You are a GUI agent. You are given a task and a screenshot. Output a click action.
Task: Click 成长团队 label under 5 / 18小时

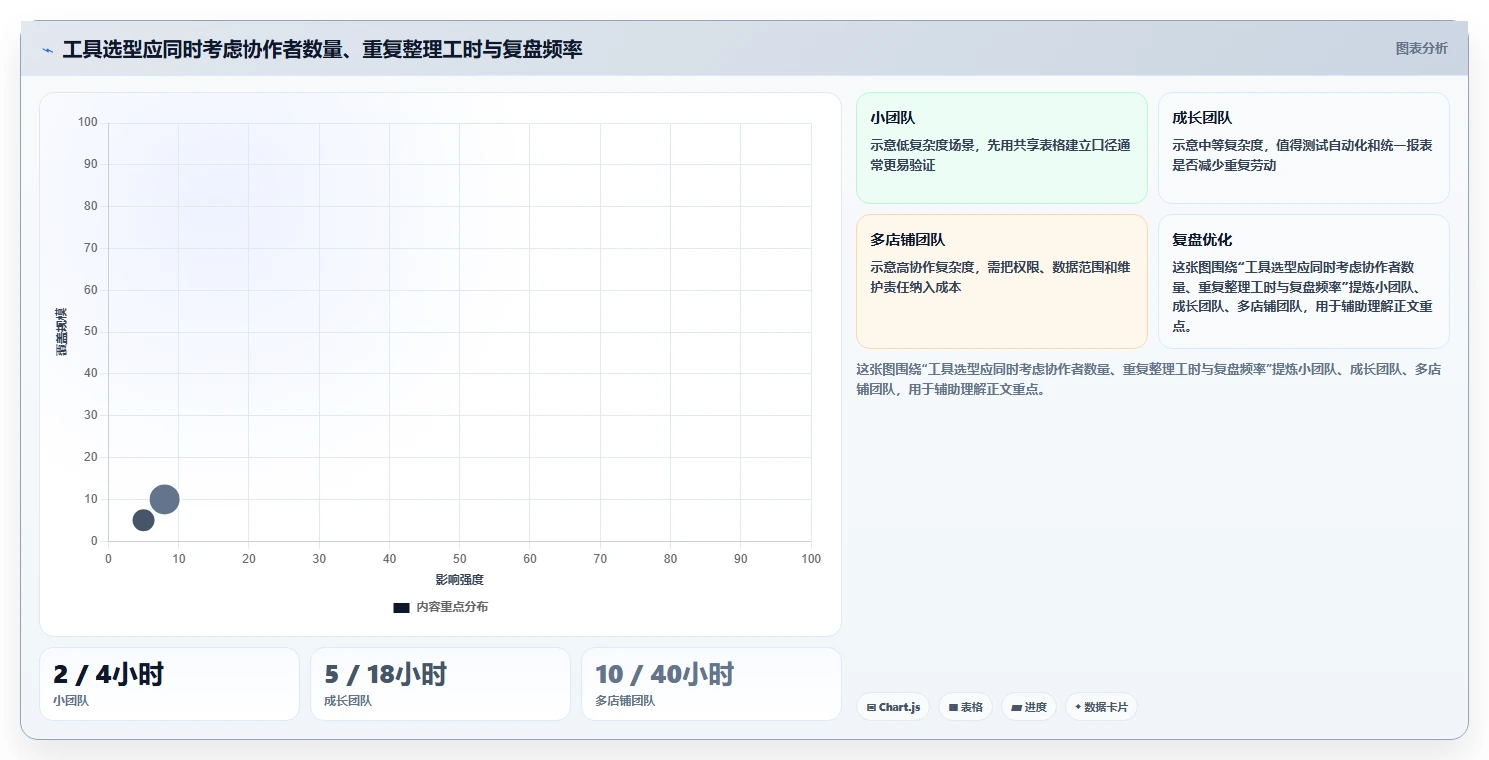tap(348, 701)
